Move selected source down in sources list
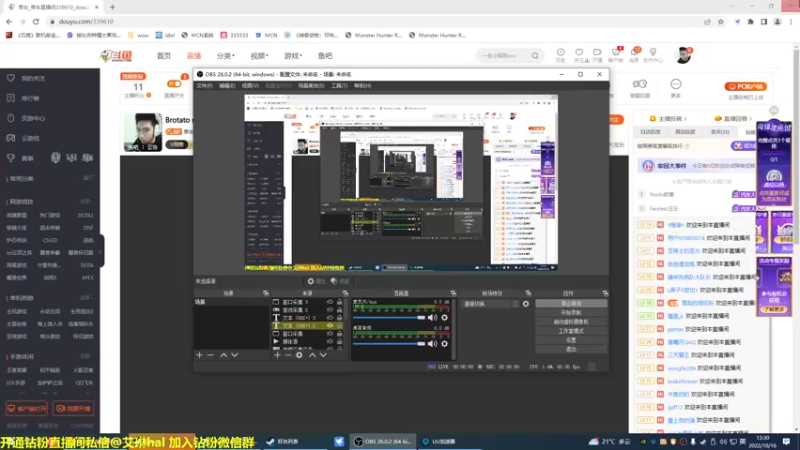Viewport: 800px width, 450px height. [323, 355]
